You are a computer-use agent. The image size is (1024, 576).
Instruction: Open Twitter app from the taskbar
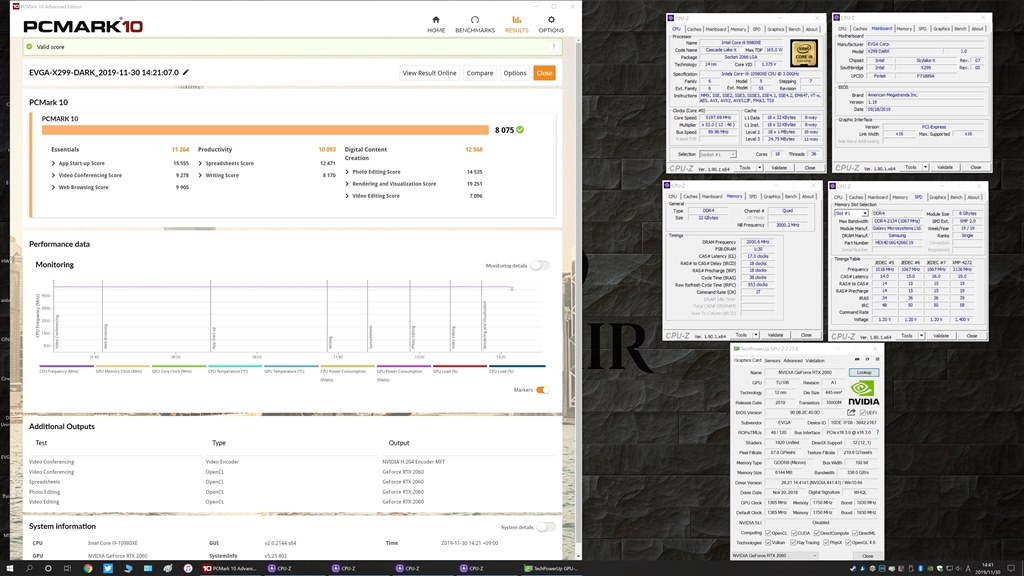[x=108, y=568]
